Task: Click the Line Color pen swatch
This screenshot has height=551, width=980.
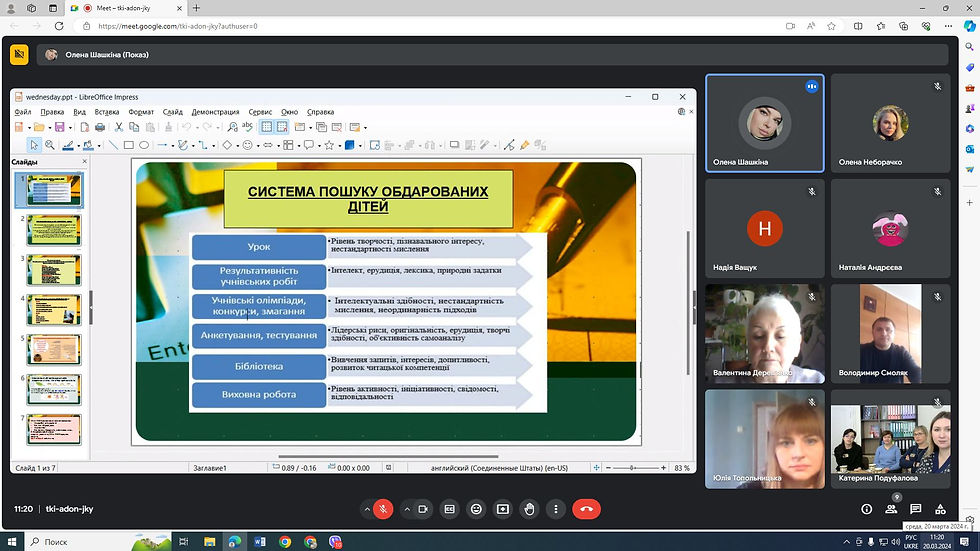Action: coord(68,145)
